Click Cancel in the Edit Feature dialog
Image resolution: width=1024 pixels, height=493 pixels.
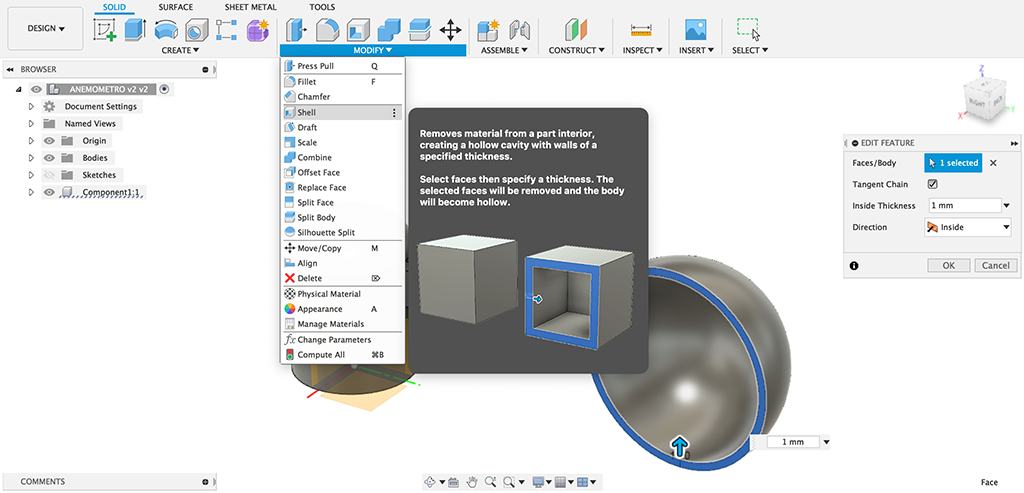point(996,265)
